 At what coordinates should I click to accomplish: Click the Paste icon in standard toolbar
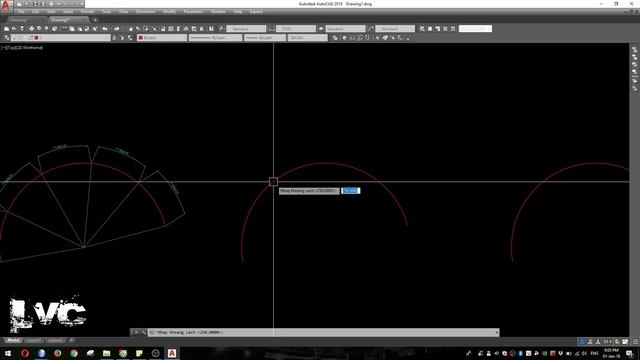click(x=80, y=29)
